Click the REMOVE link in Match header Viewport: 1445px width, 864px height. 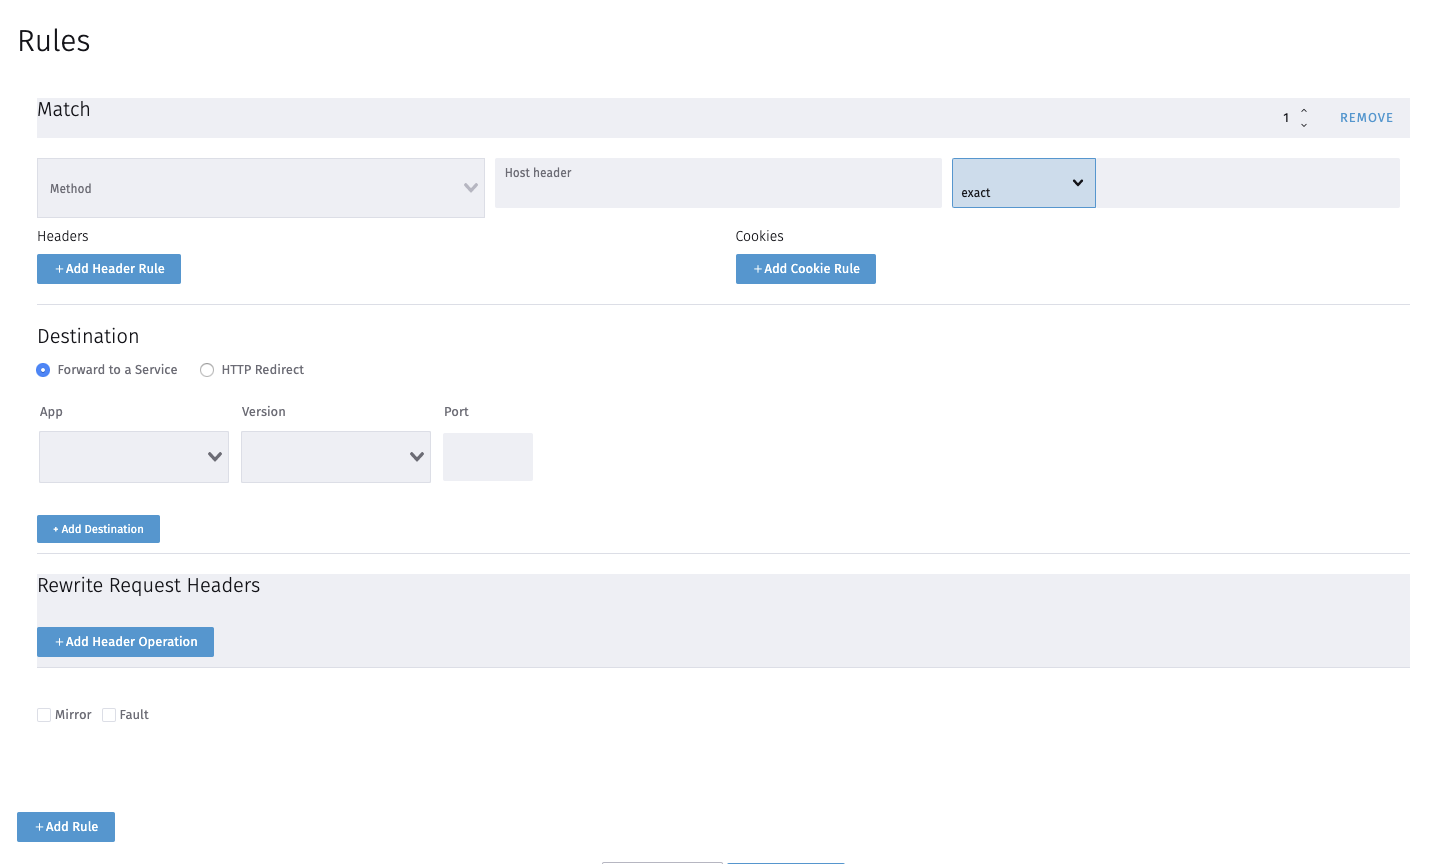[1366, 118]
